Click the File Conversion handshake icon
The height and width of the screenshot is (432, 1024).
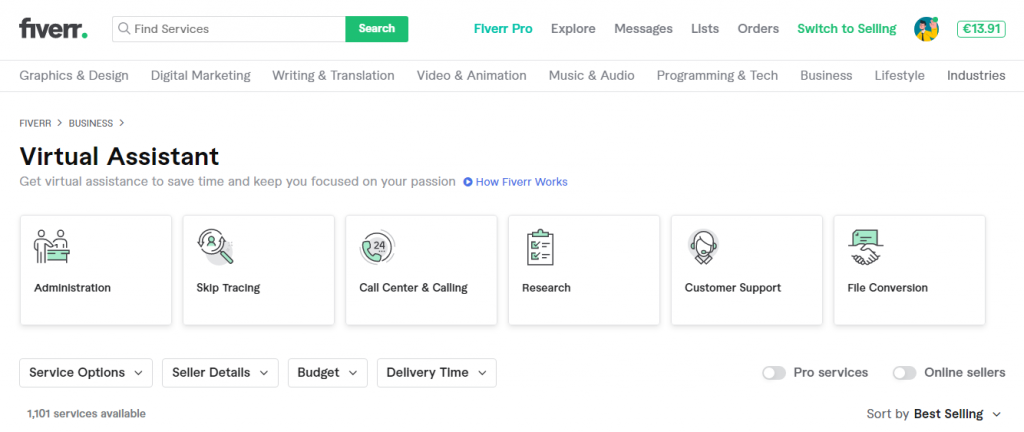pyautogui.click(x=866, y=247)
